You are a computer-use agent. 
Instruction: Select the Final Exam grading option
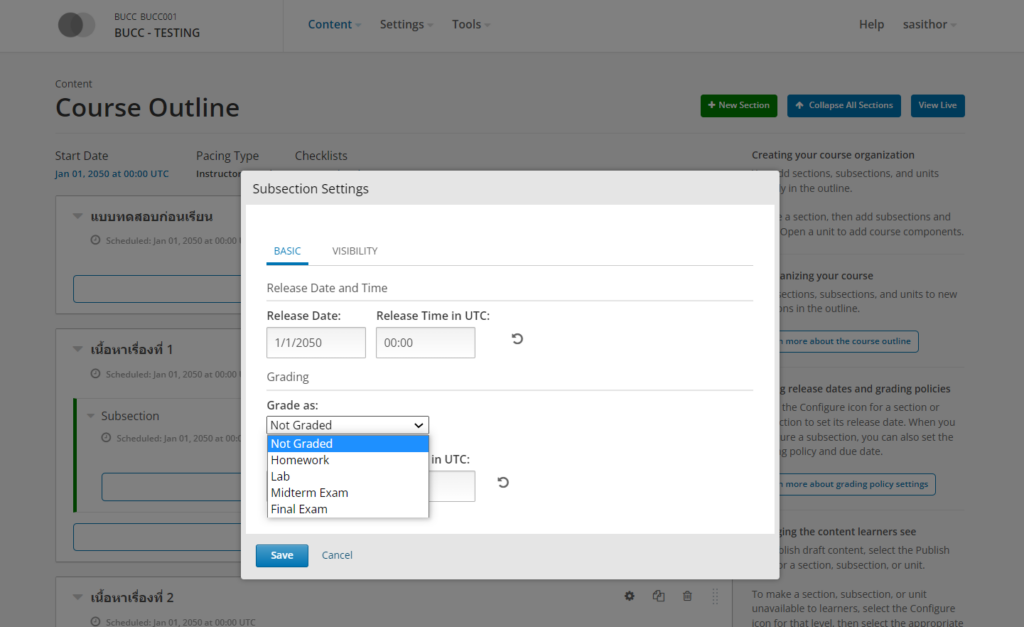[x=299, y=509]
